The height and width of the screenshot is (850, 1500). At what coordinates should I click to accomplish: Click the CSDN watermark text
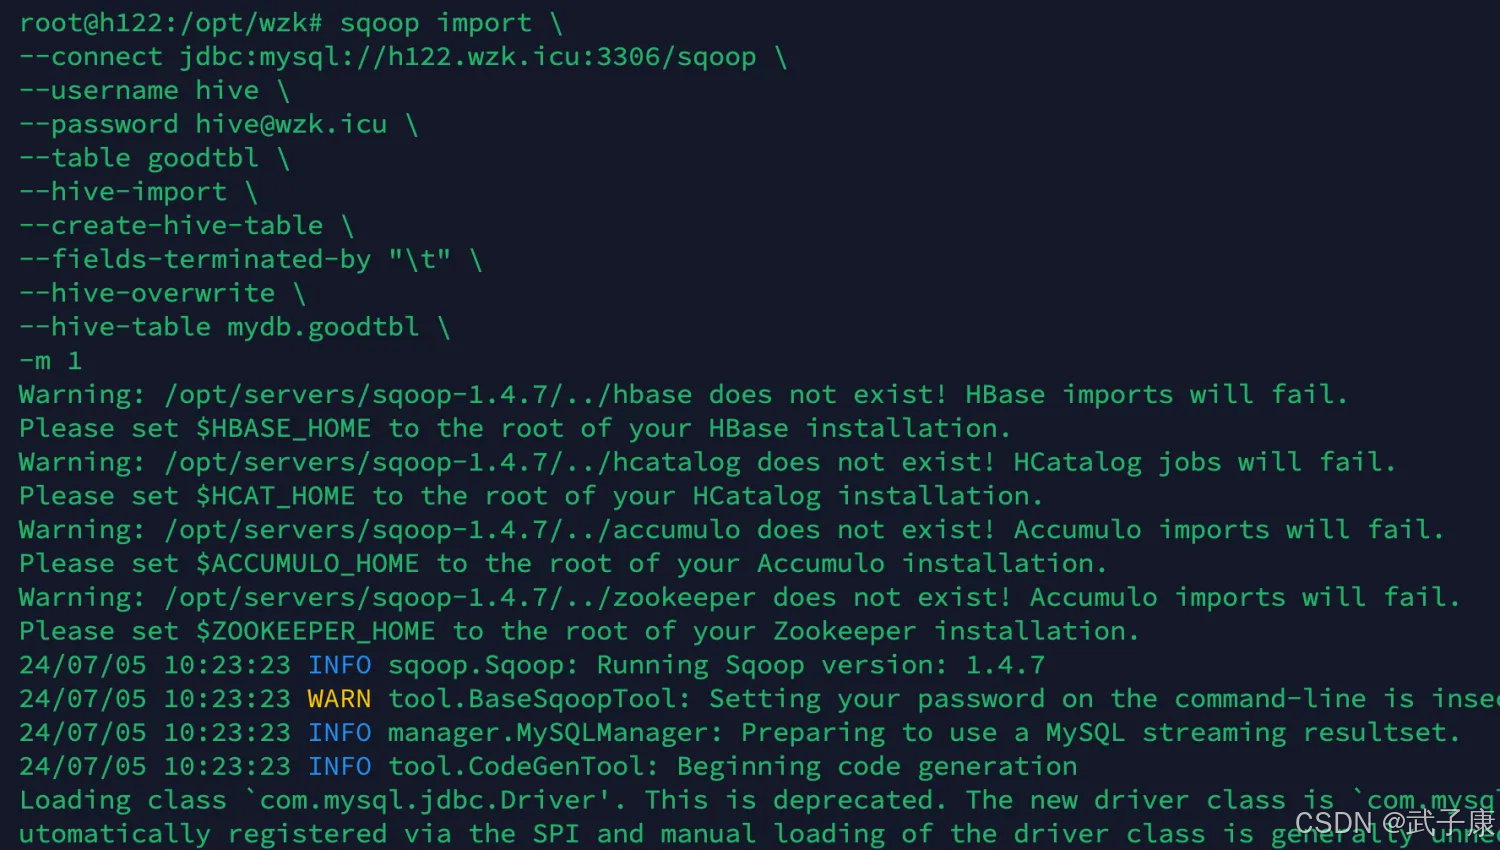(1394, 822)
